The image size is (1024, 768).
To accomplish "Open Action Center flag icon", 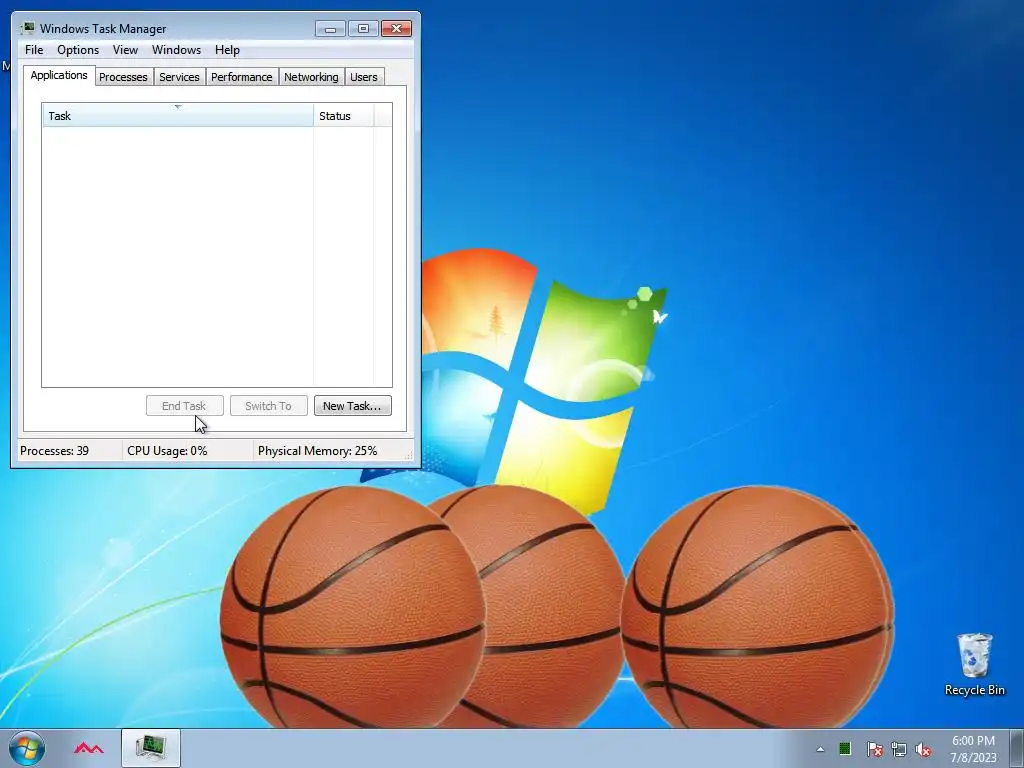I will pos(874,749).
